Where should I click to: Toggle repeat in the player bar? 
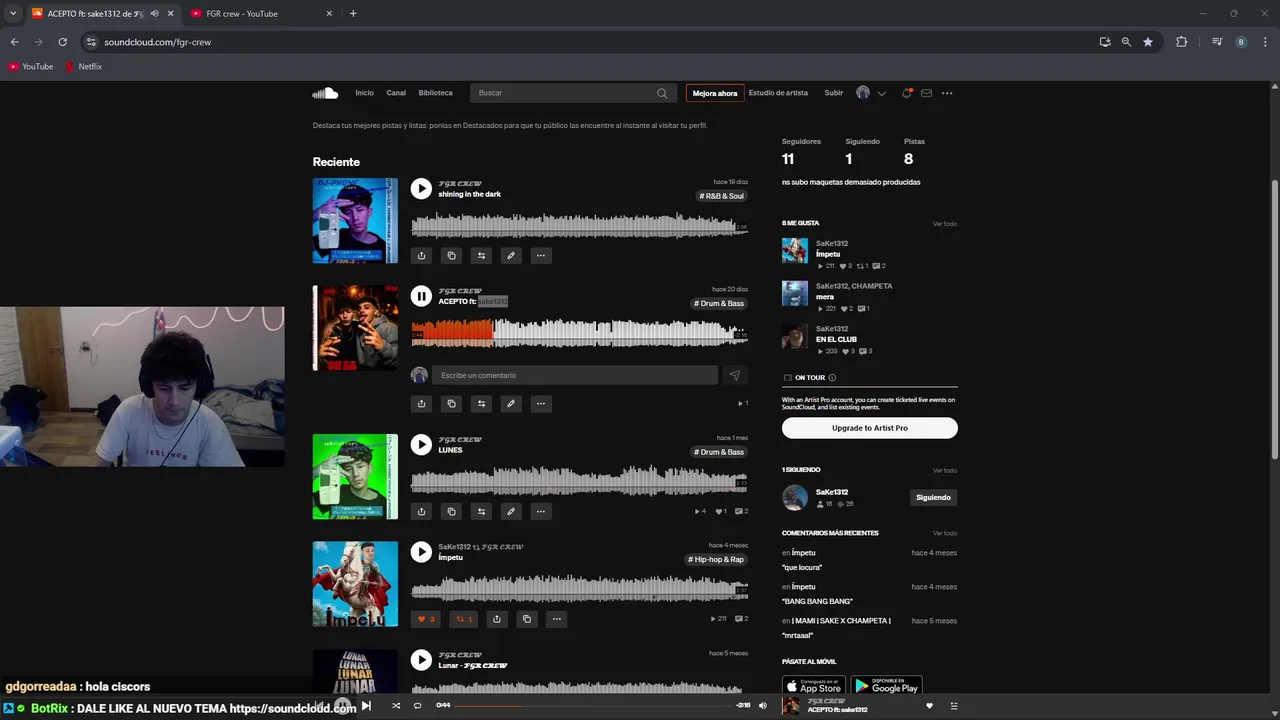pos(418,706)
